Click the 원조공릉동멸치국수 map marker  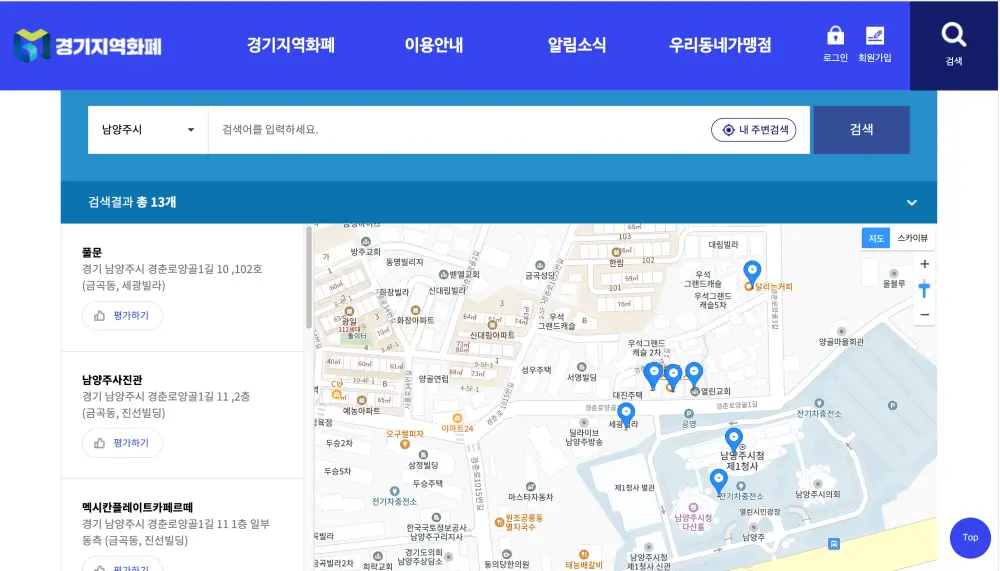[499, 522]
